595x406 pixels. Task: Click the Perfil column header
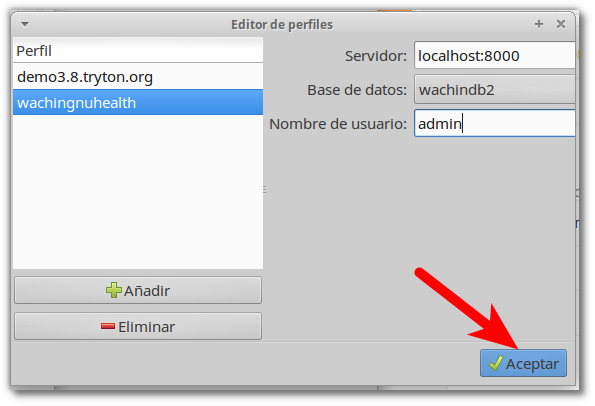pyautogui.click(x=138, y=50)
